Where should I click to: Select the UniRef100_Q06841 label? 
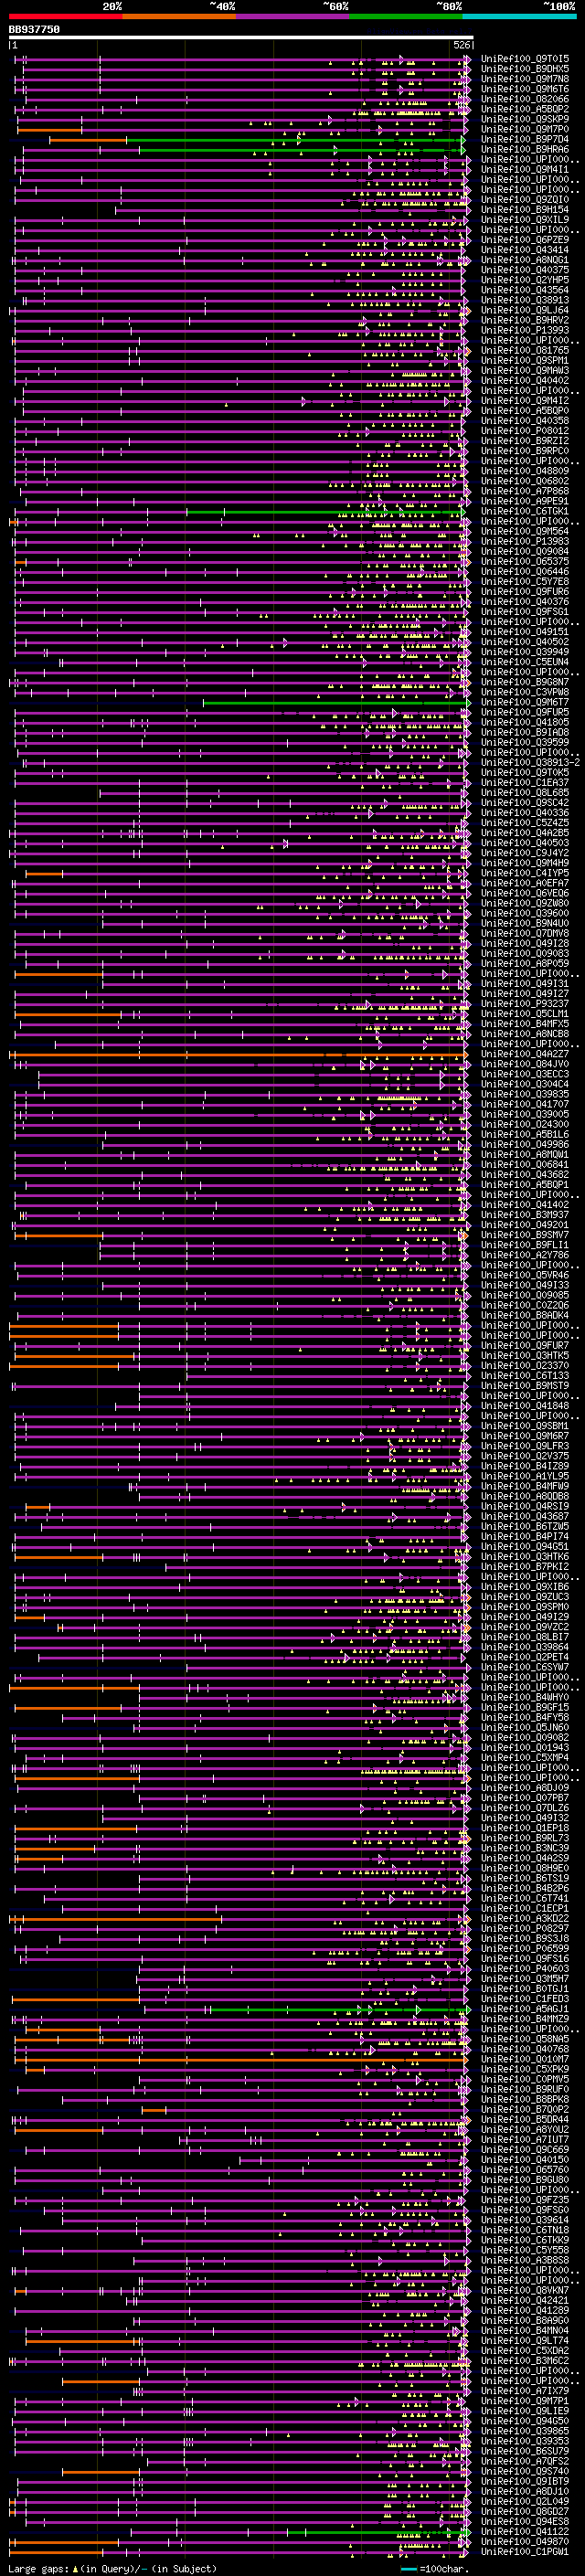(x=525, y=1165)
